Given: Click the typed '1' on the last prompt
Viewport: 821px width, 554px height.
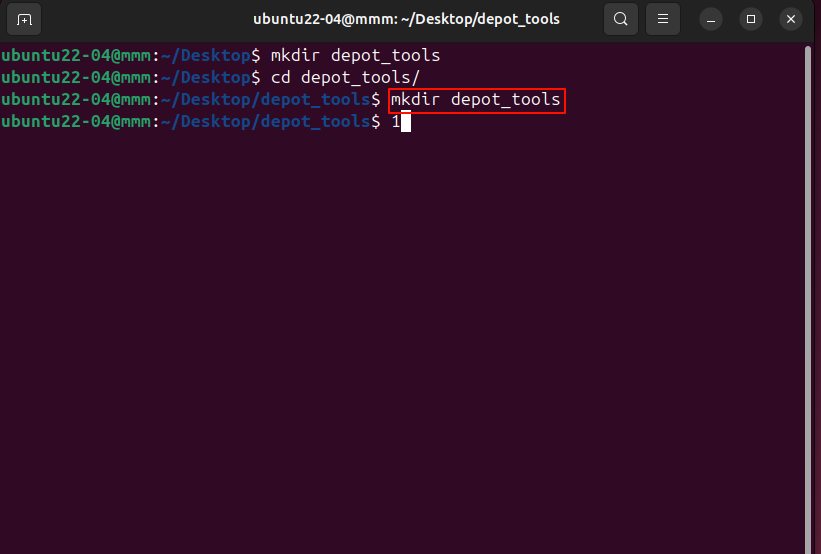Looking at the screenshot, I should pyautogui.click(x=396, y=121).
